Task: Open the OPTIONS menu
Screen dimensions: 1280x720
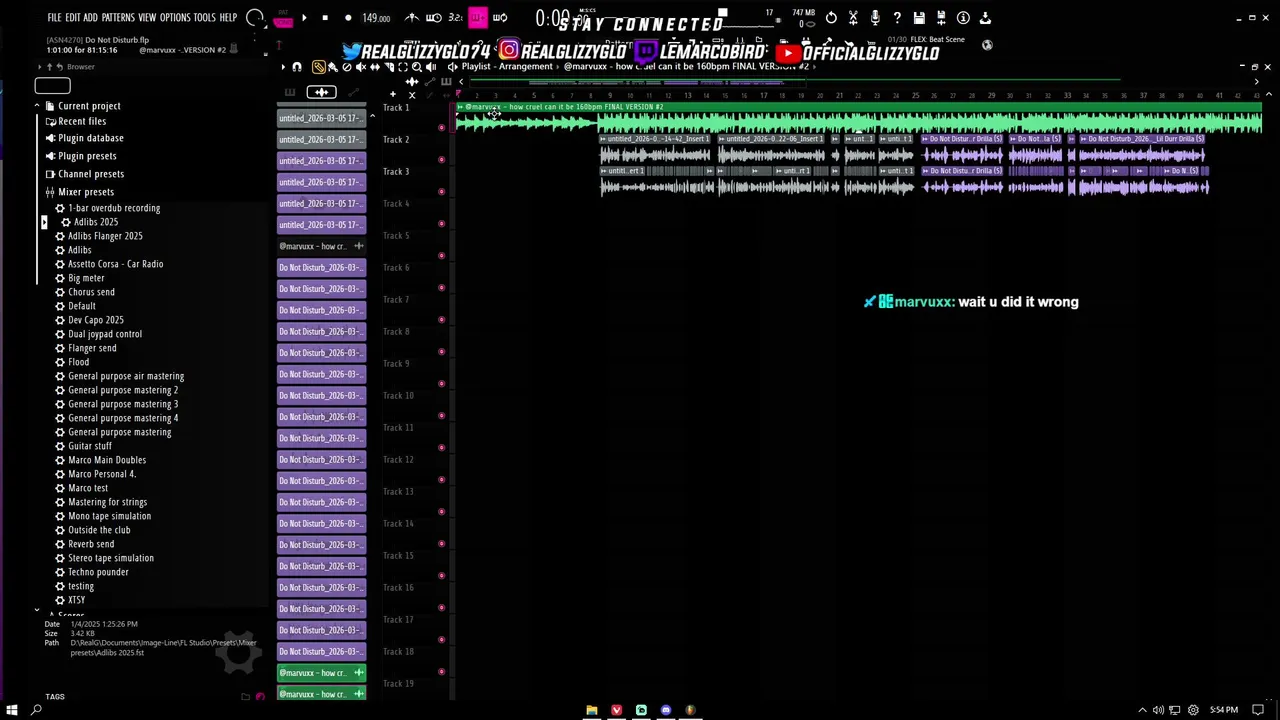Action: point(175,18)
